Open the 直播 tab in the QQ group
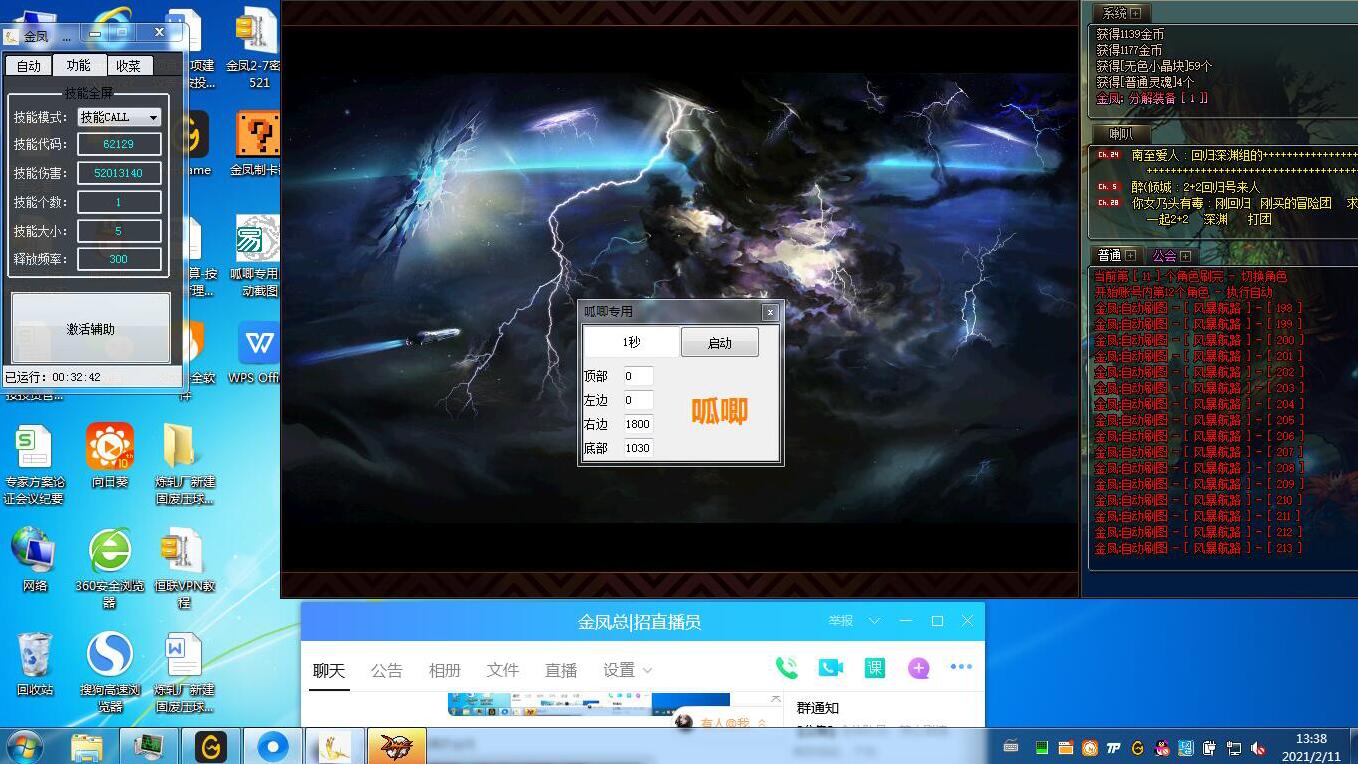Screen dimensions: 1358x764 coord(561,670)
